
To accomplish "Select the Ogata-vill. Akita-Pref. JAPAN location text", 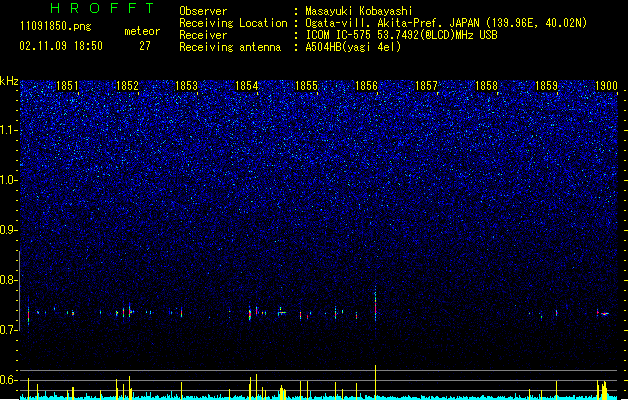I will pos(446,23).
